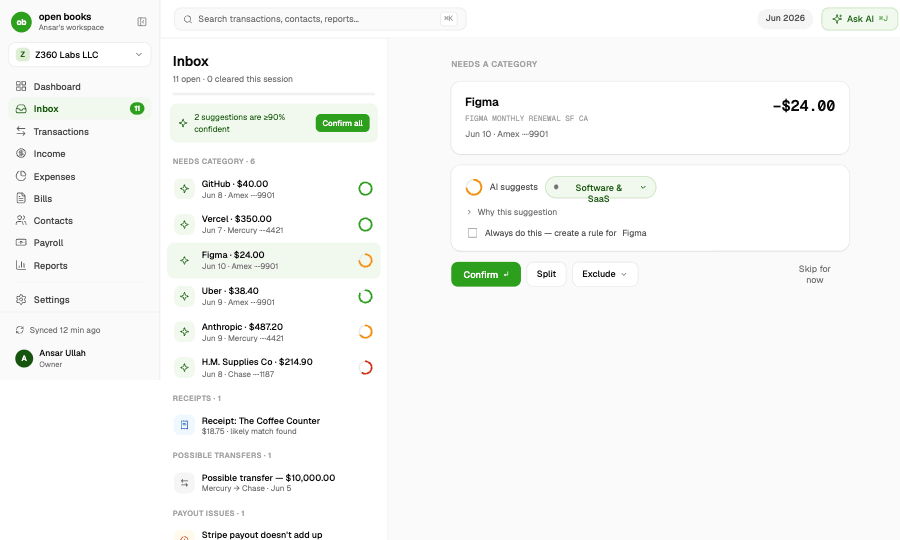Click the Dashboard grid icon
The image size is (900, 540).
(21, 86)
